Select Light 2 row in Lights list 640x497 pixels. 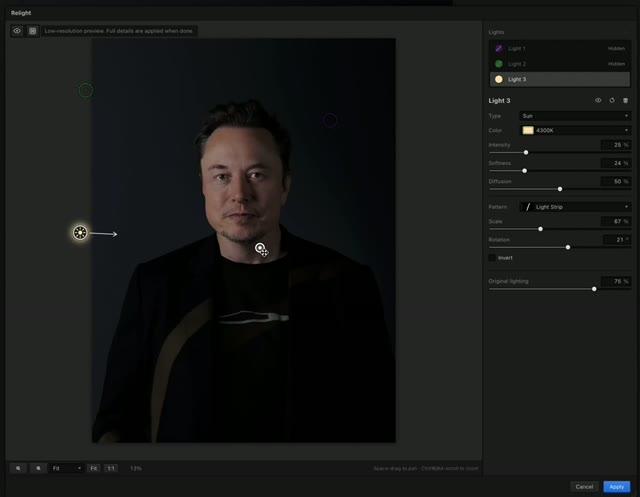click(x=560, y=64)
